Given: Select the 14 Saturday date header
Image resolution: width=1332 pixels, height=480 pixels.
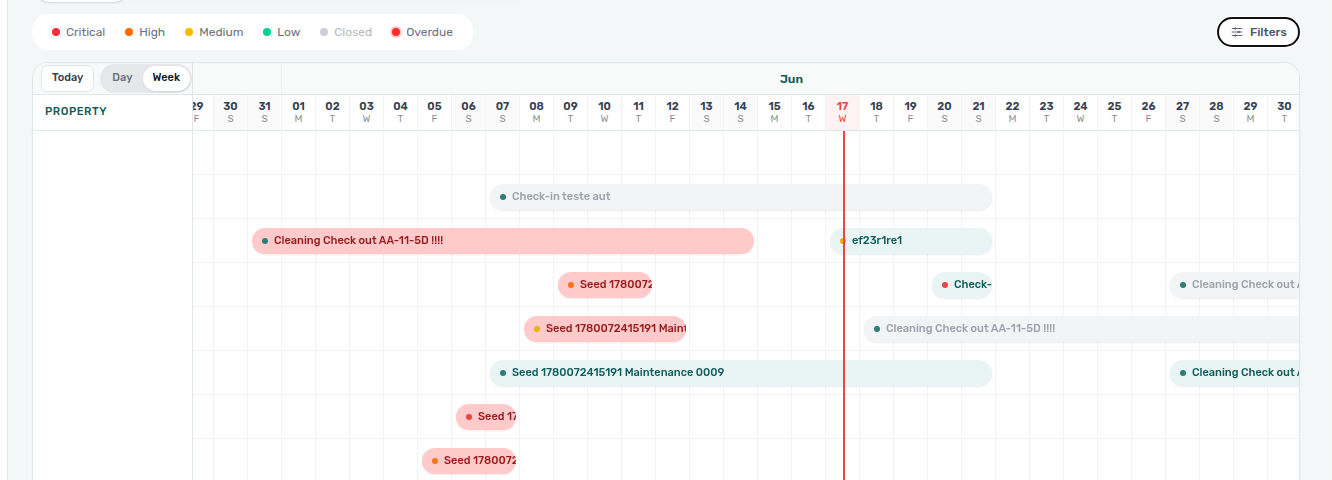Looking at the screenshot, I should 741,112.
